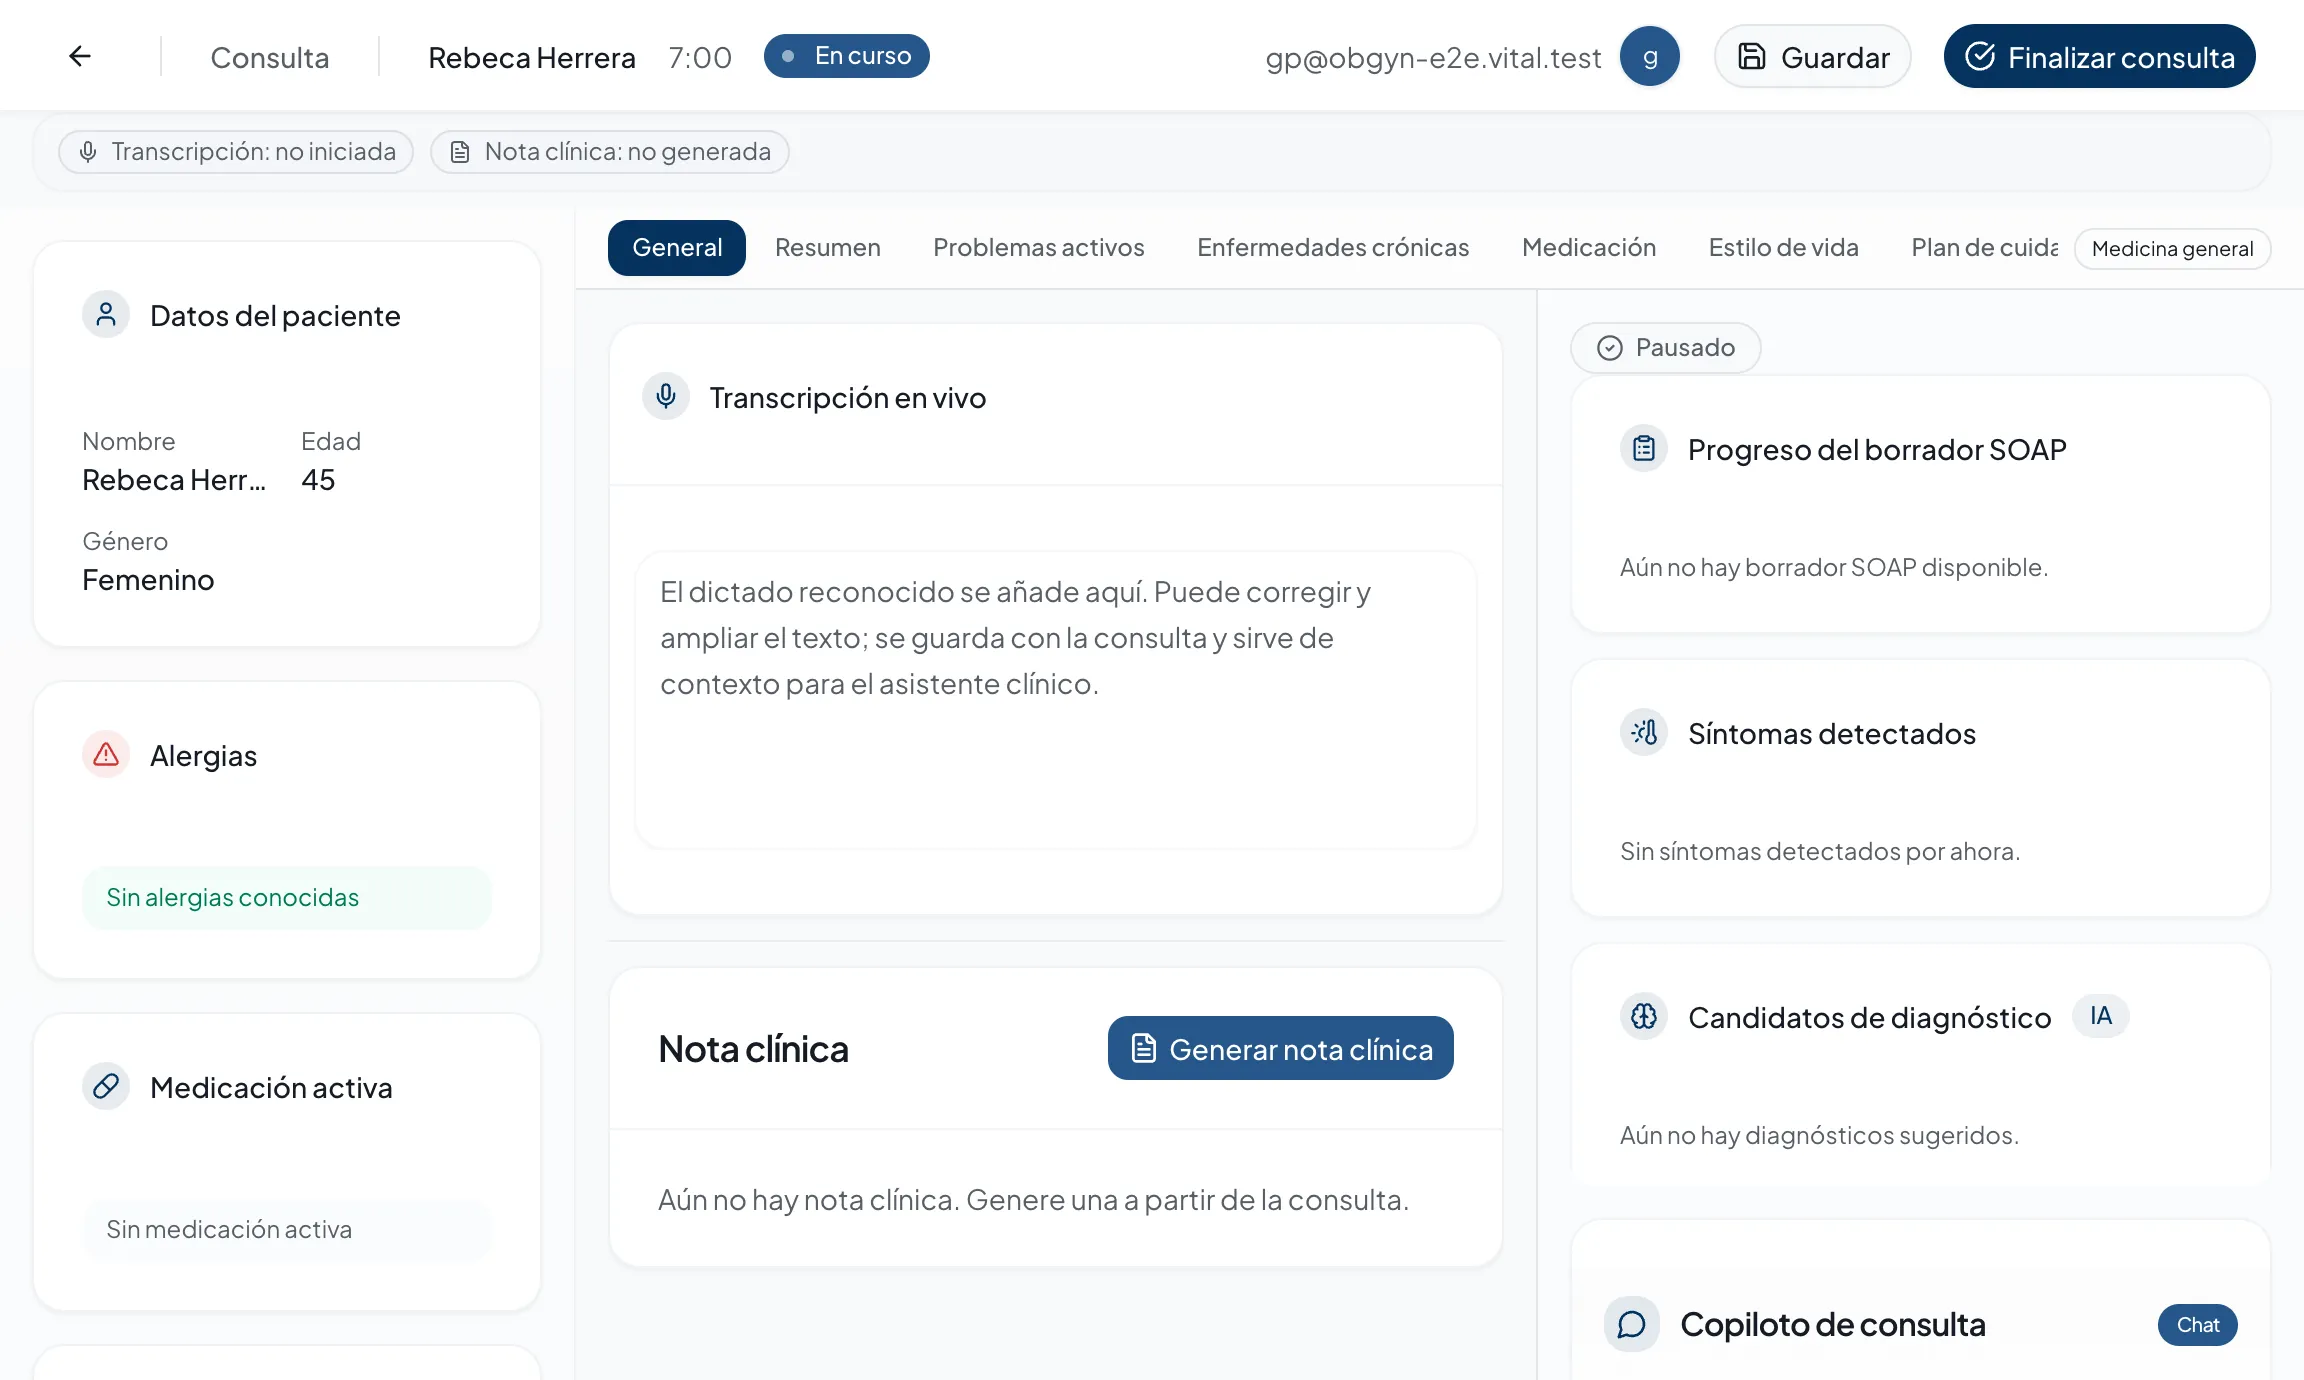Click the Medicina general specialty chip
This screenshot has width=2304, height=1380.
(2173, 249)
